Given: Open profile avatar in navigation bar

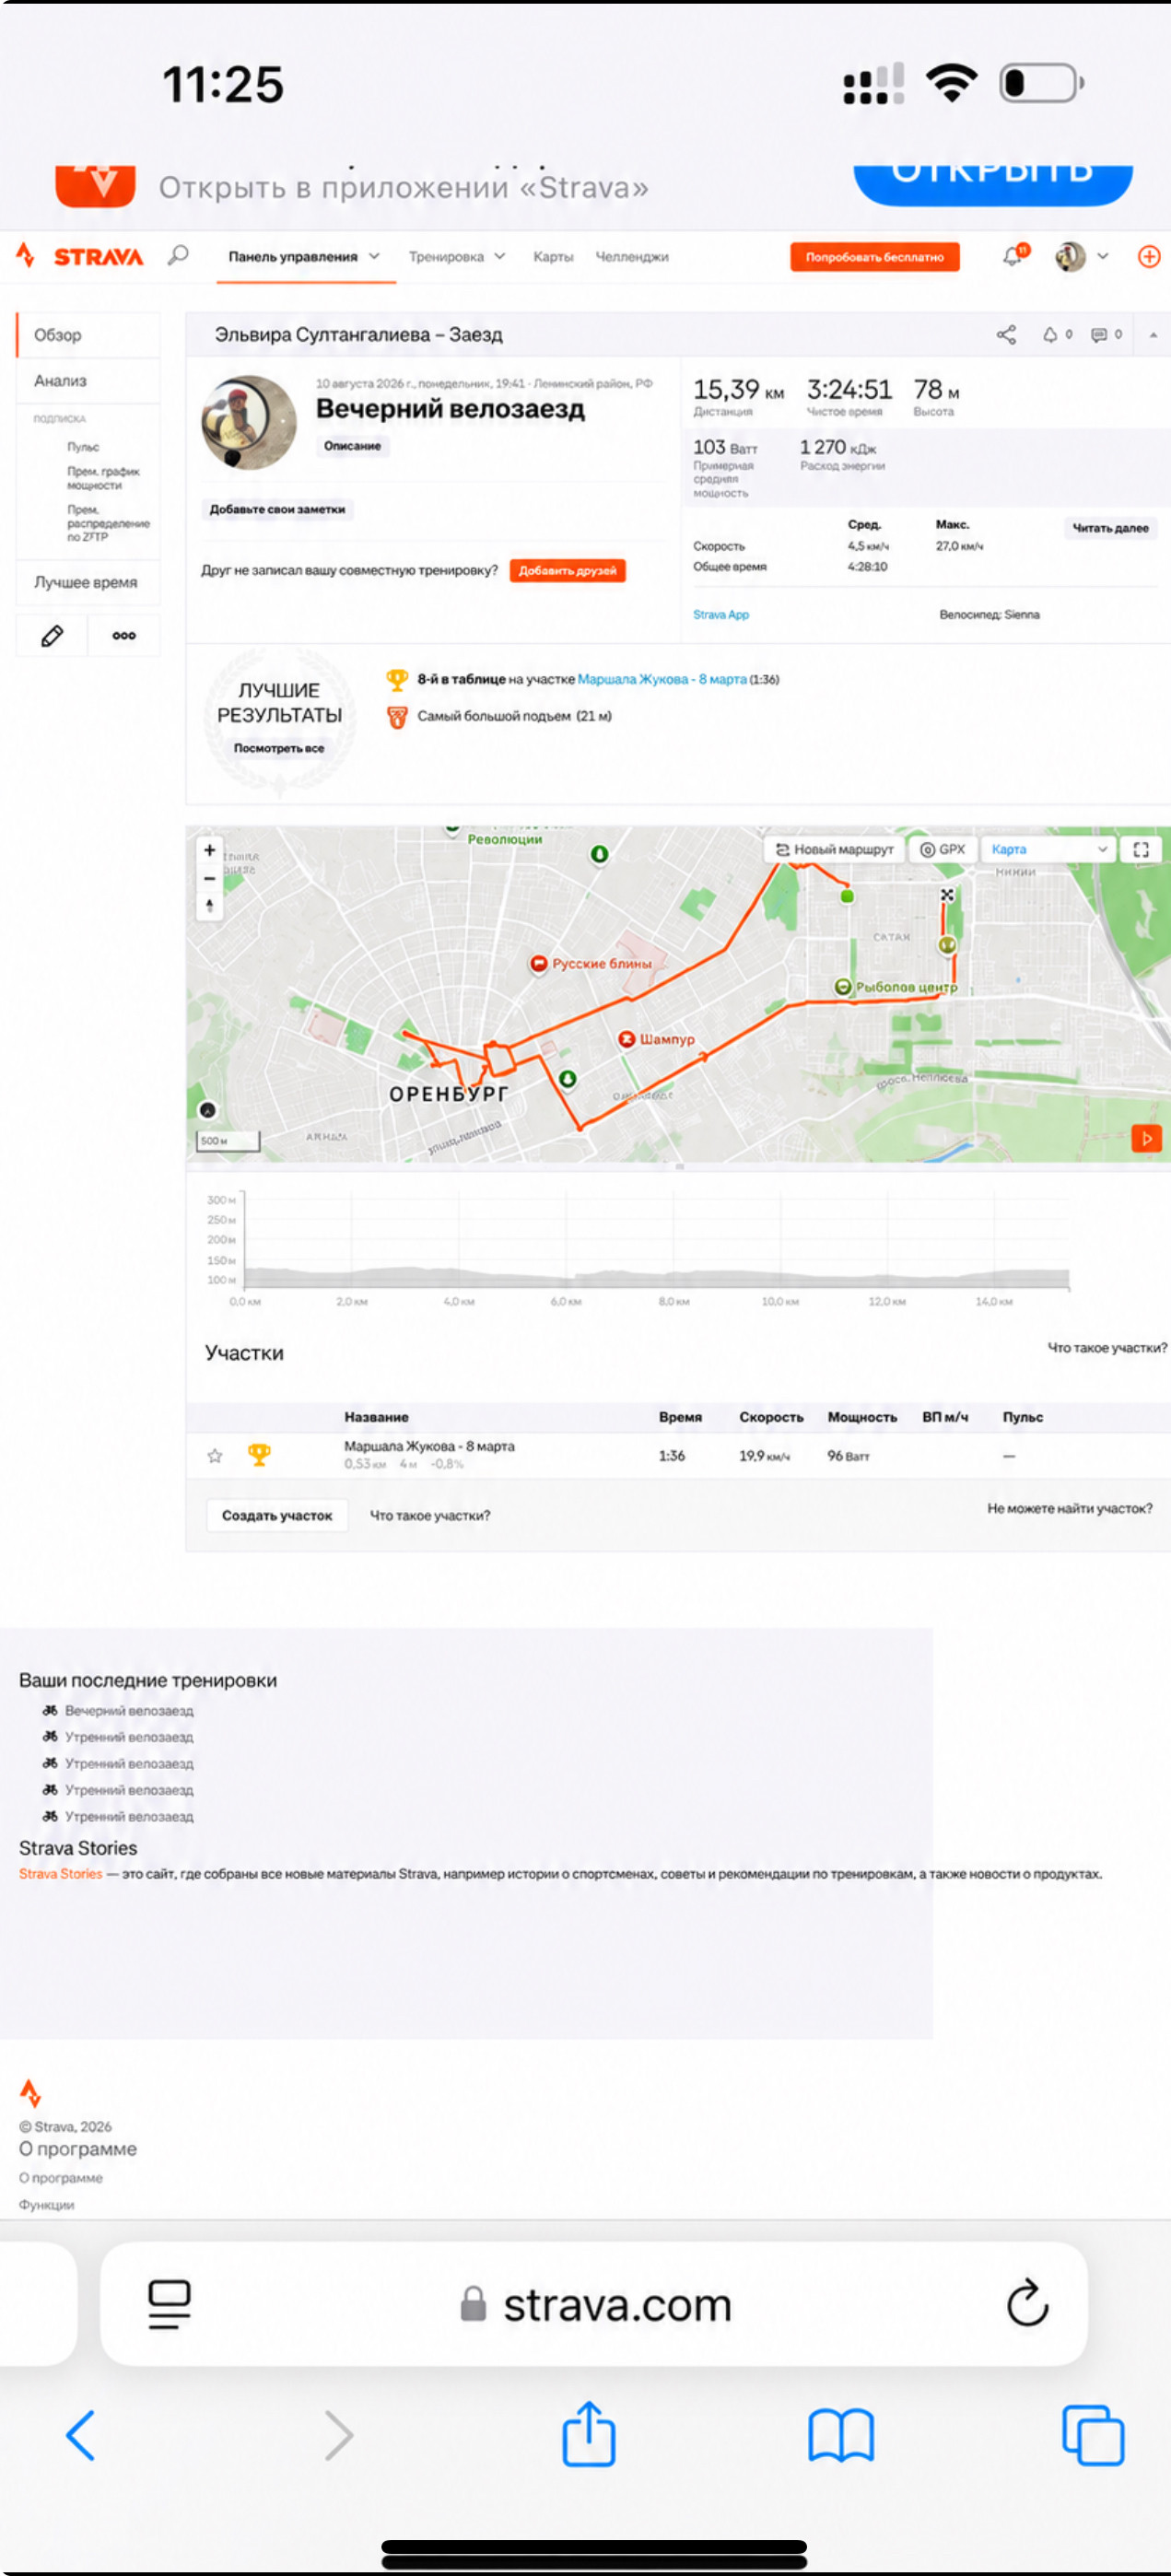Looking at the screenshot, I should pos(1070,256).
